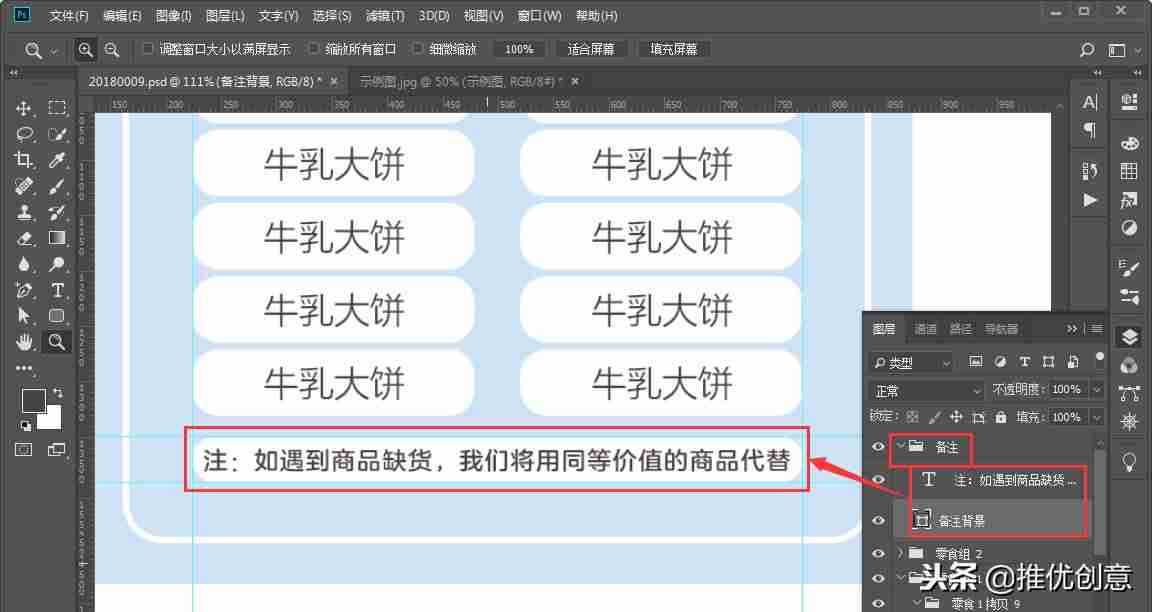This screenshot has width=1152, height=612.
Task: Select the Healing Brush tool
Action: click(24, 186)
